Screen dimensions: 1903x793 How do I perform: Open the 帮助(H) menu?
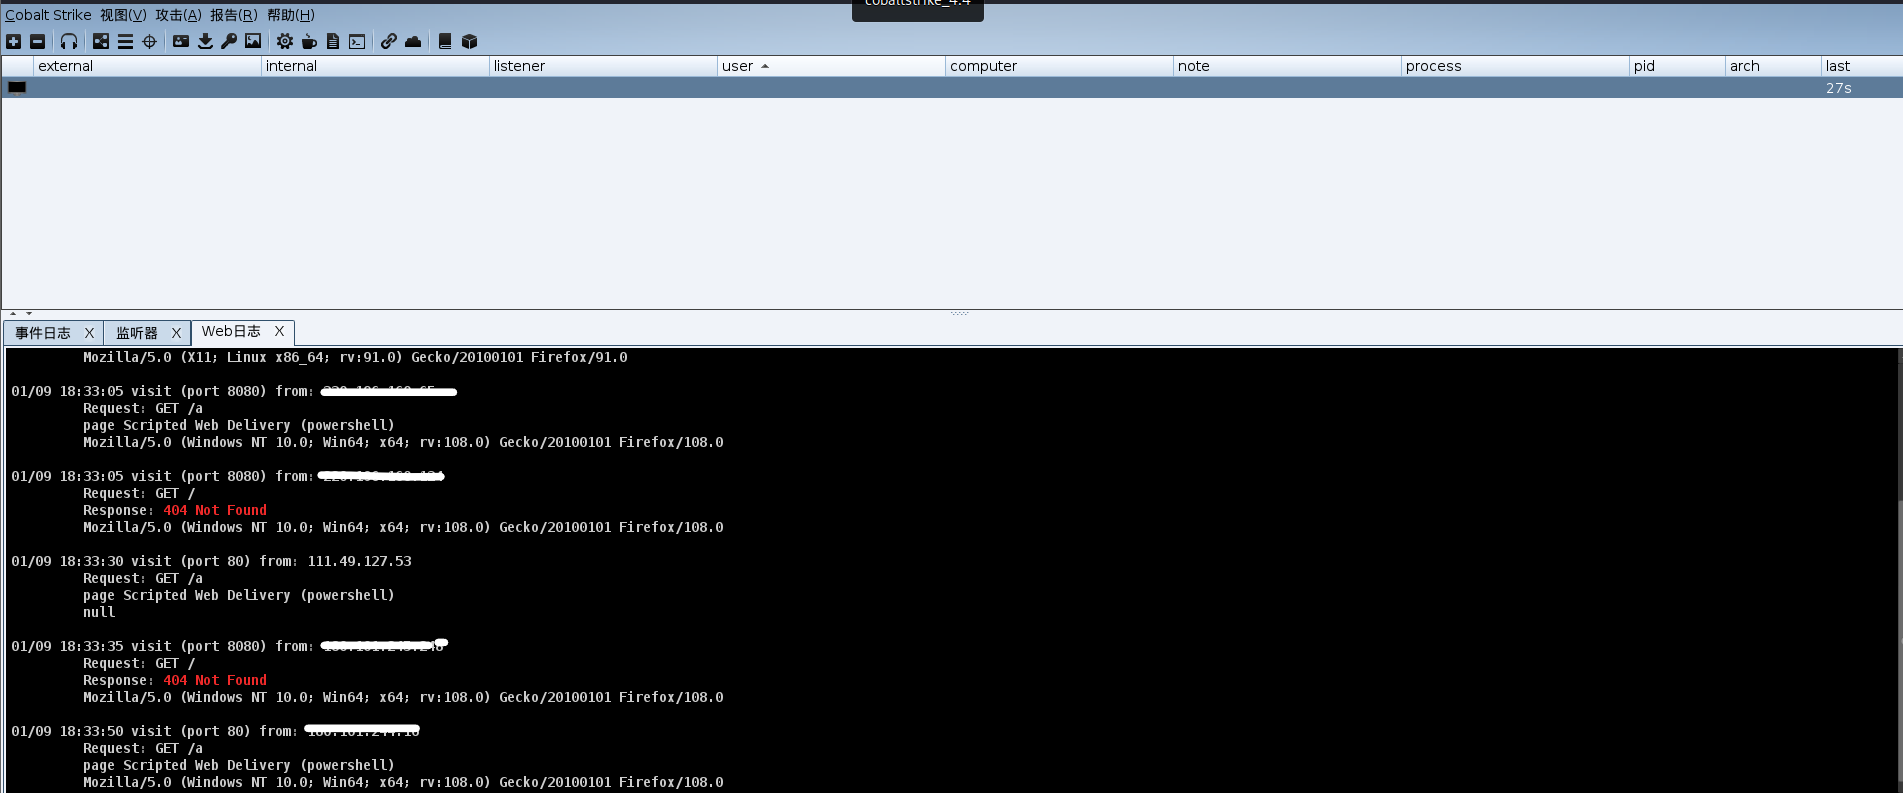pyautogui.click(x=290, y=15)
